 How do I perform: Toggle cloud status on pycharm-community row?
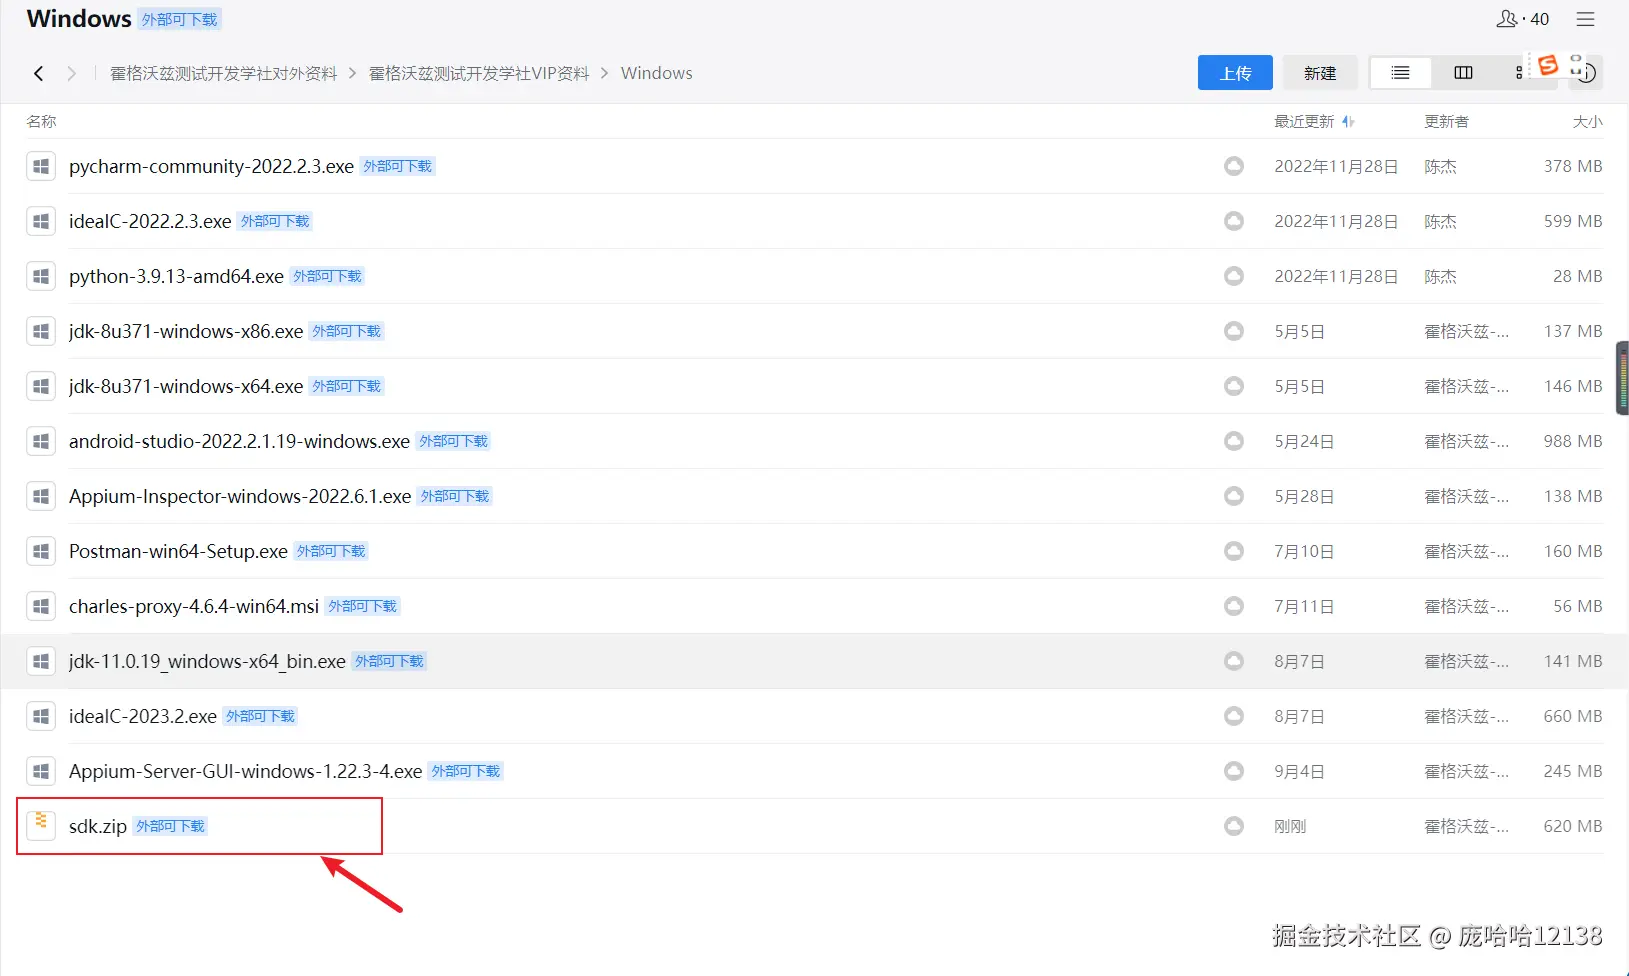coord(1233,166)
